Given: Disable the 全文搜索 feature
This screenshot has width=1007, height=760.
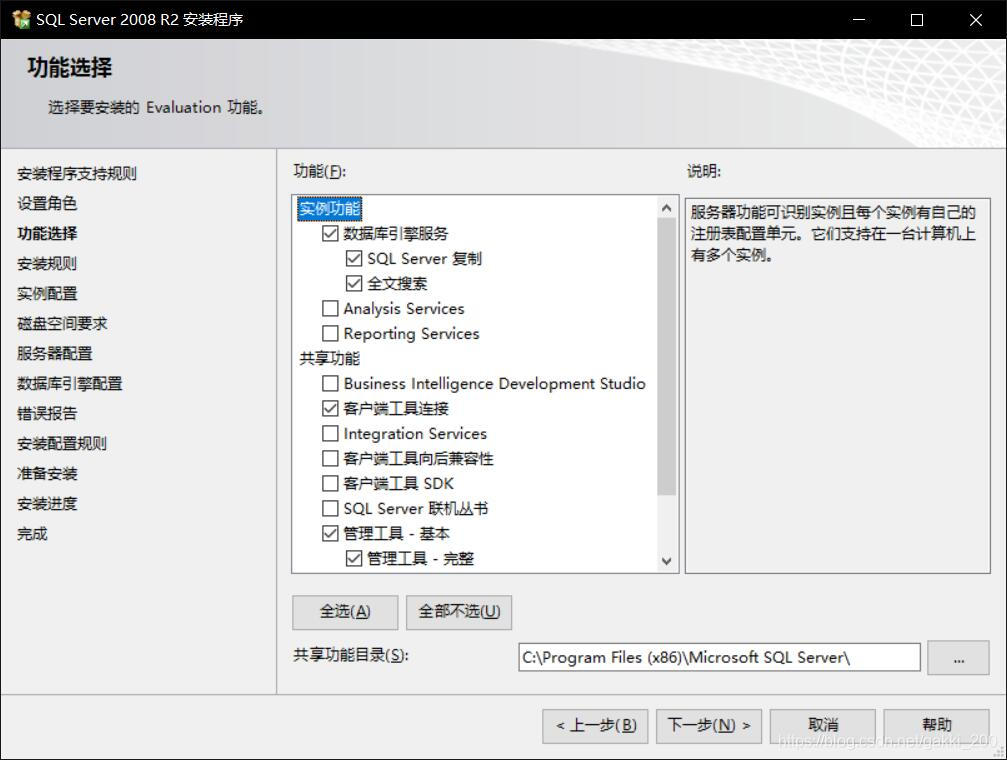Looking at the screenshot, I should coord(352,283).
